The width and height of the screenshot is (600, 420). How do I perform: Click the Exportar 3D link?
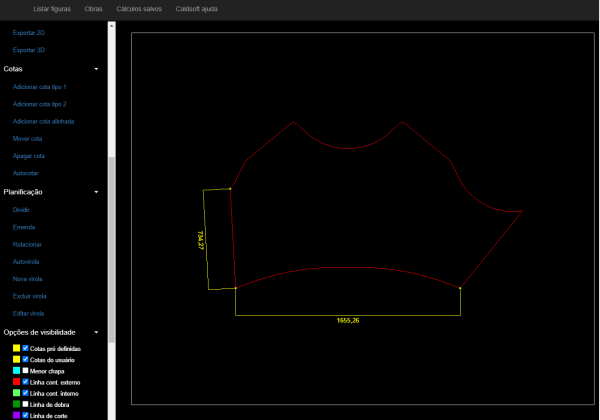coord(28,49)
